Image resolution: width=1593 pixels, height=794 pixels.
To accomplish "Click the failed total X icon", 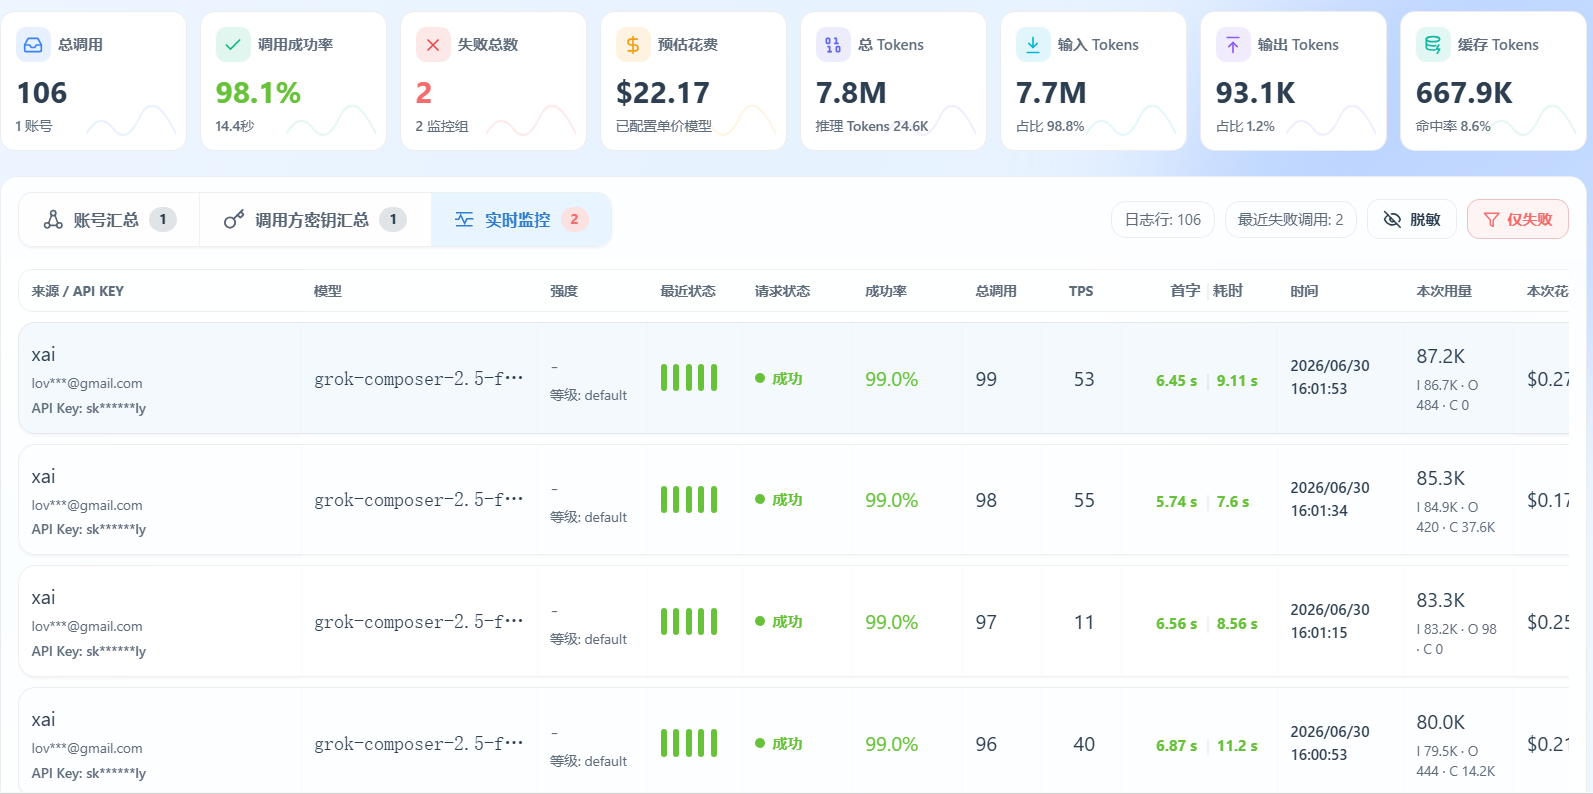I will tap(433, 45).
